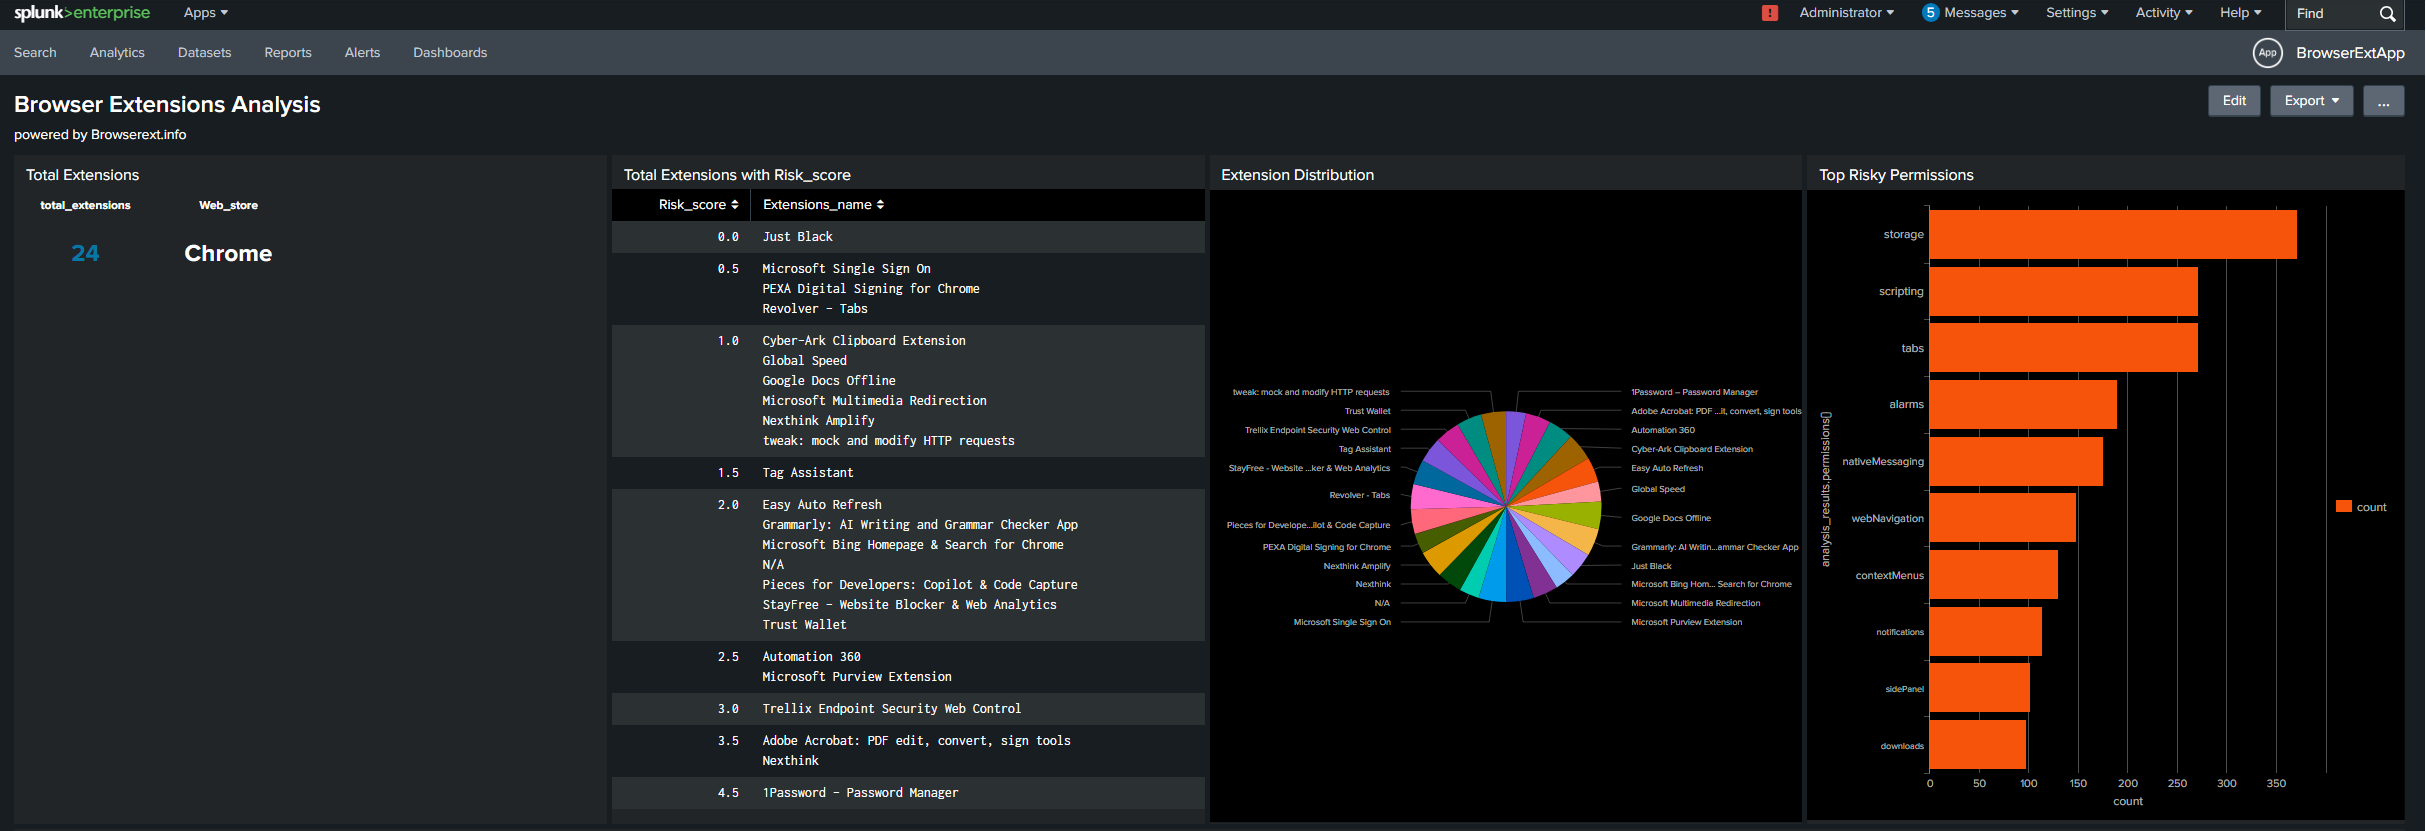This screenshot has width=2426, height=831.
Task: Click the nativeMessaging bar
Action: point(2015,461)
